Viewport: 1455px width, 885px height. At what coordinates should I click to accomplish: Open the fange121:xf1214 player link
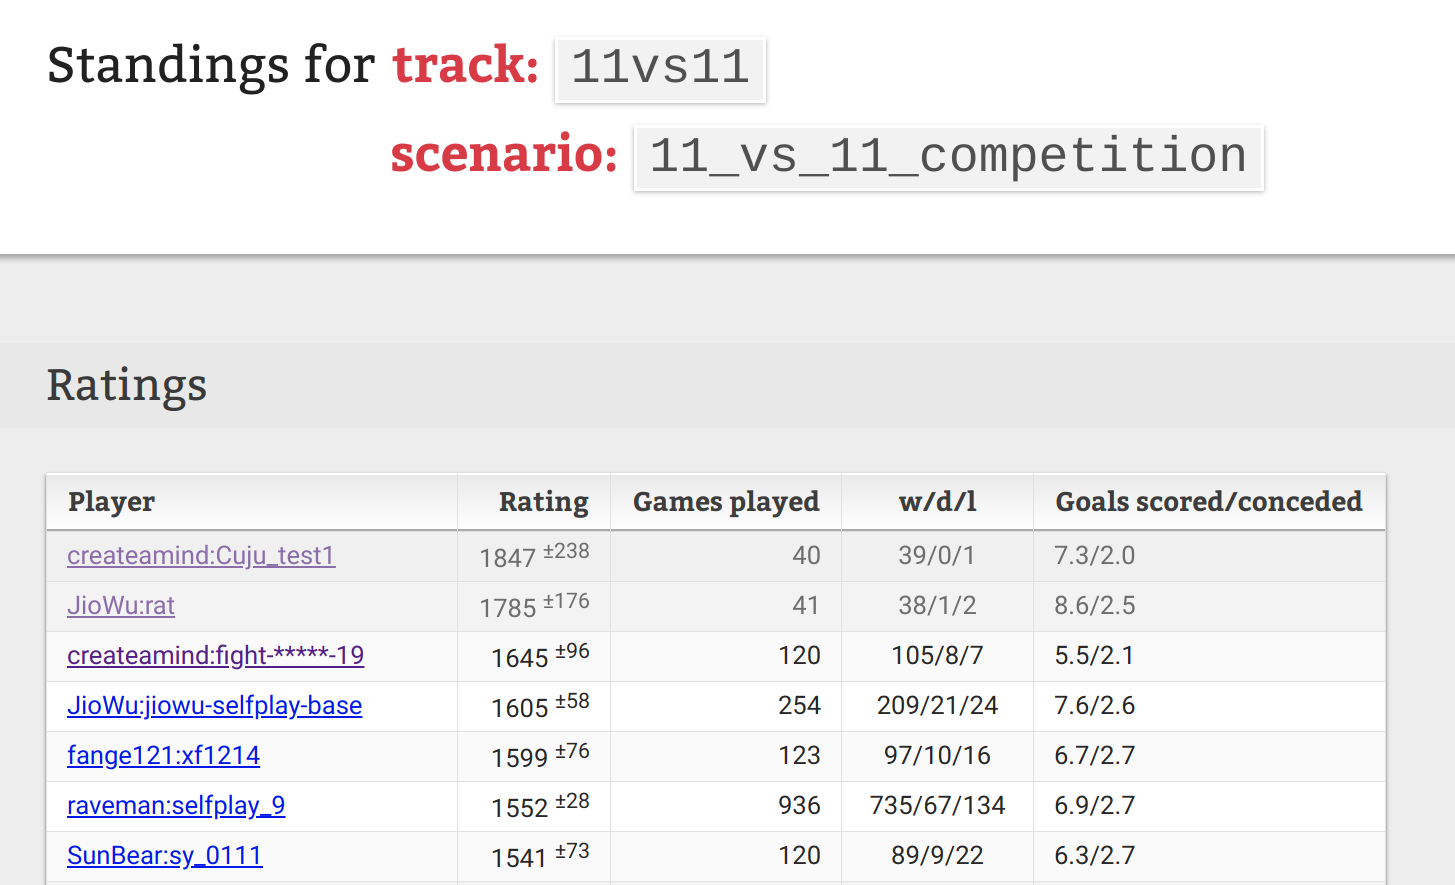pos(163,756)
